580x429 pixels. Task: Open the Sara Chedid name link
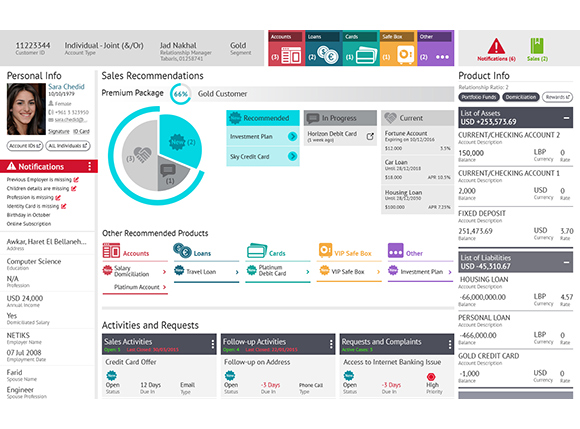66,87
